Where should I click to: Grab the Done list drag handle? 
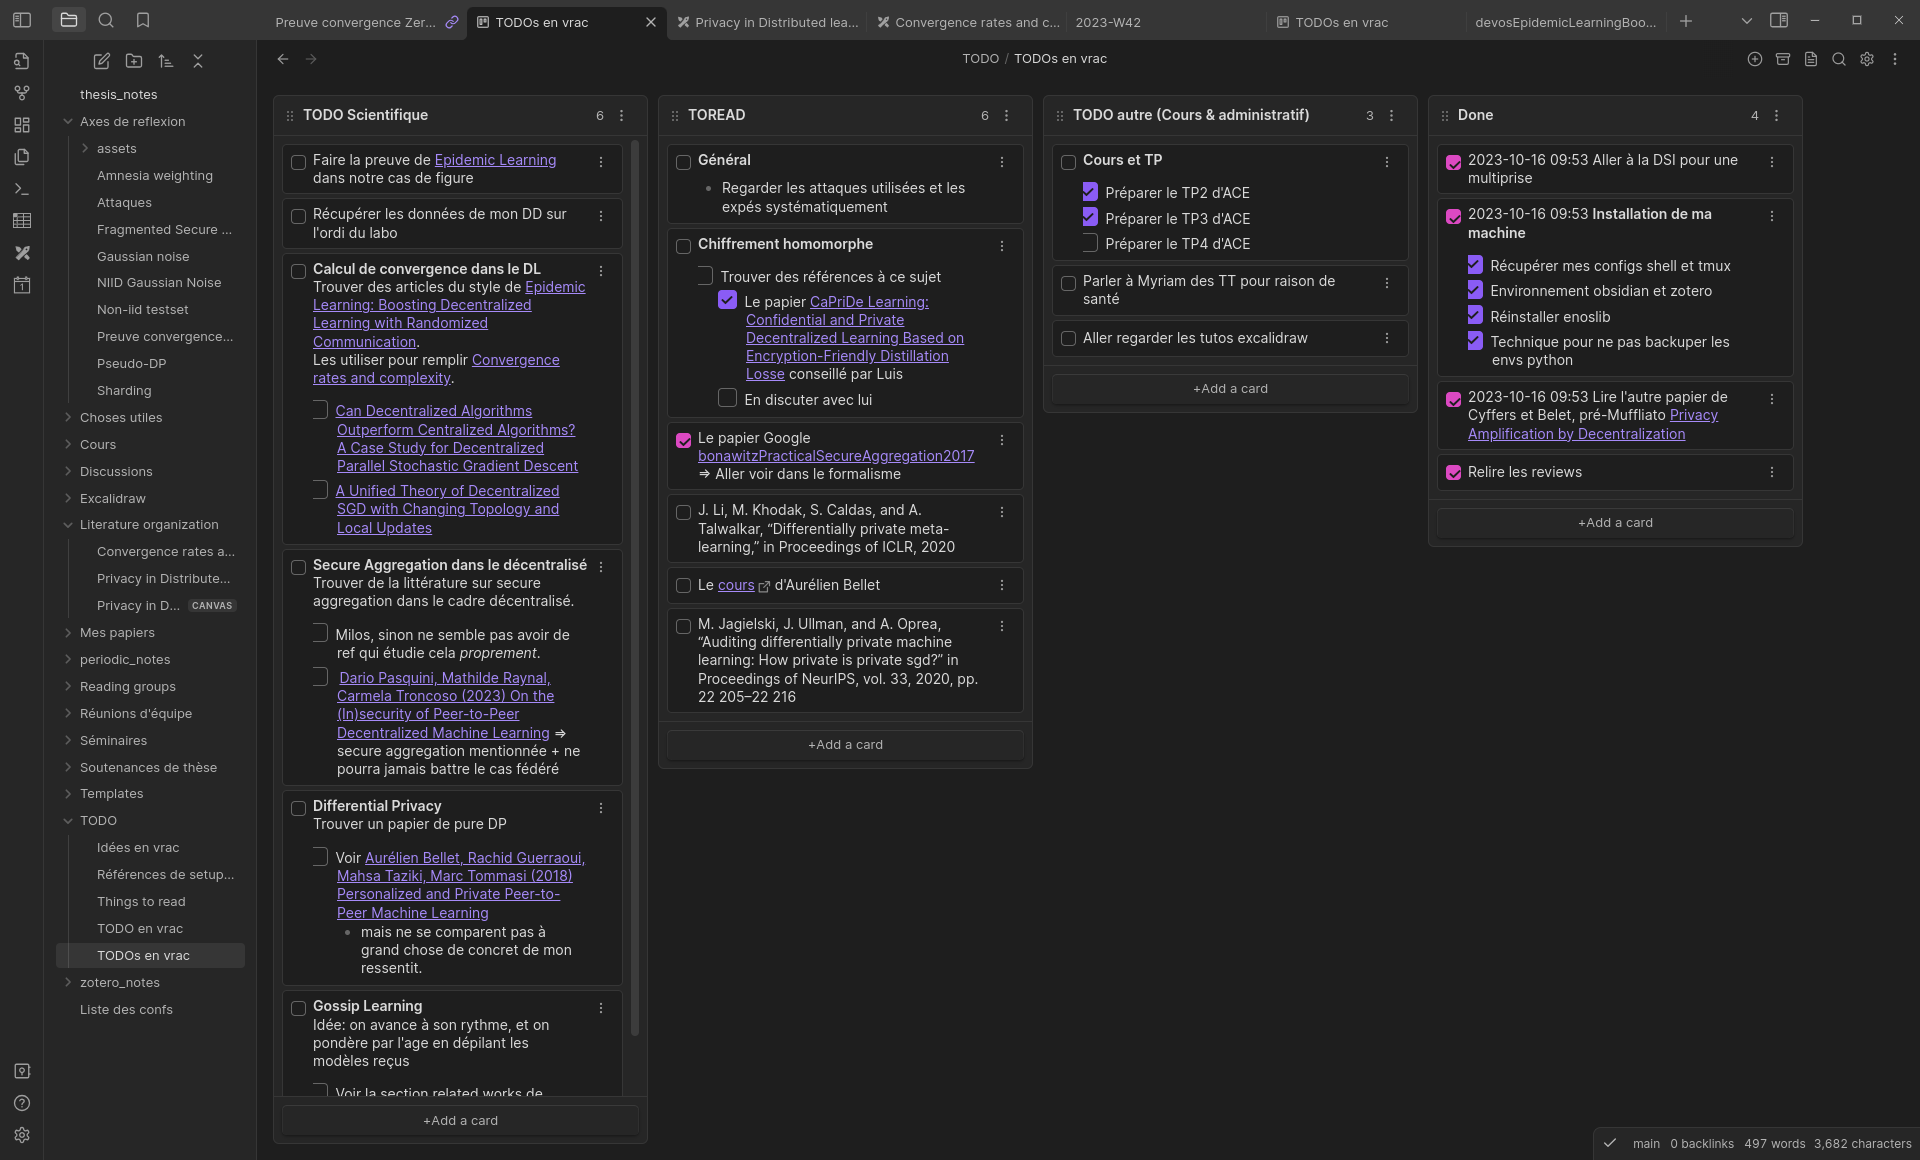click(1444, 116)
